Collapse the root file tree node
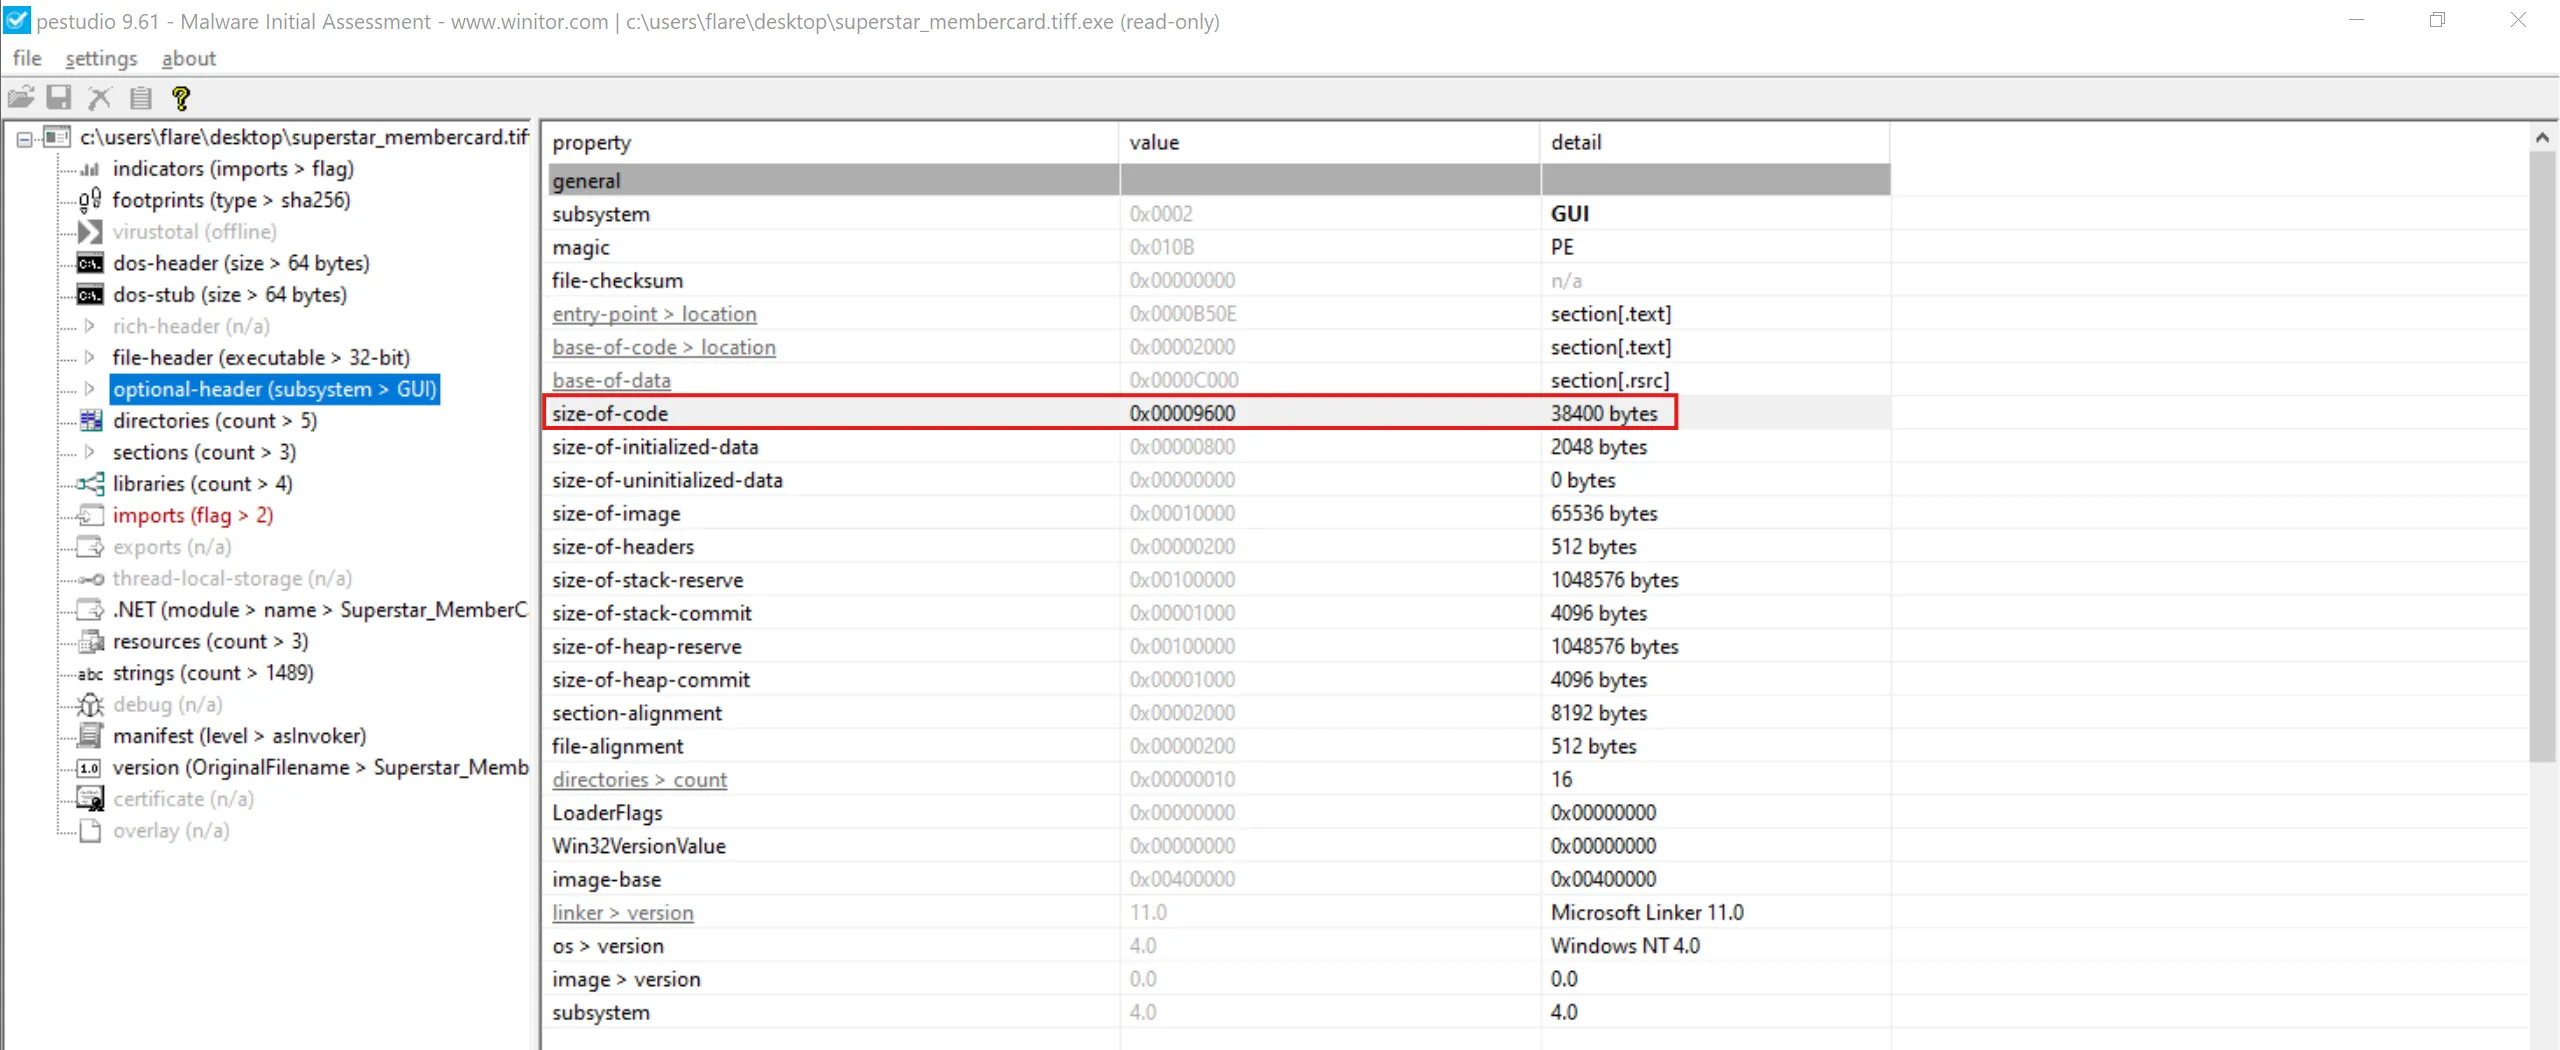This screenshot has width=2560, height=1050. (x=24, y=138)
